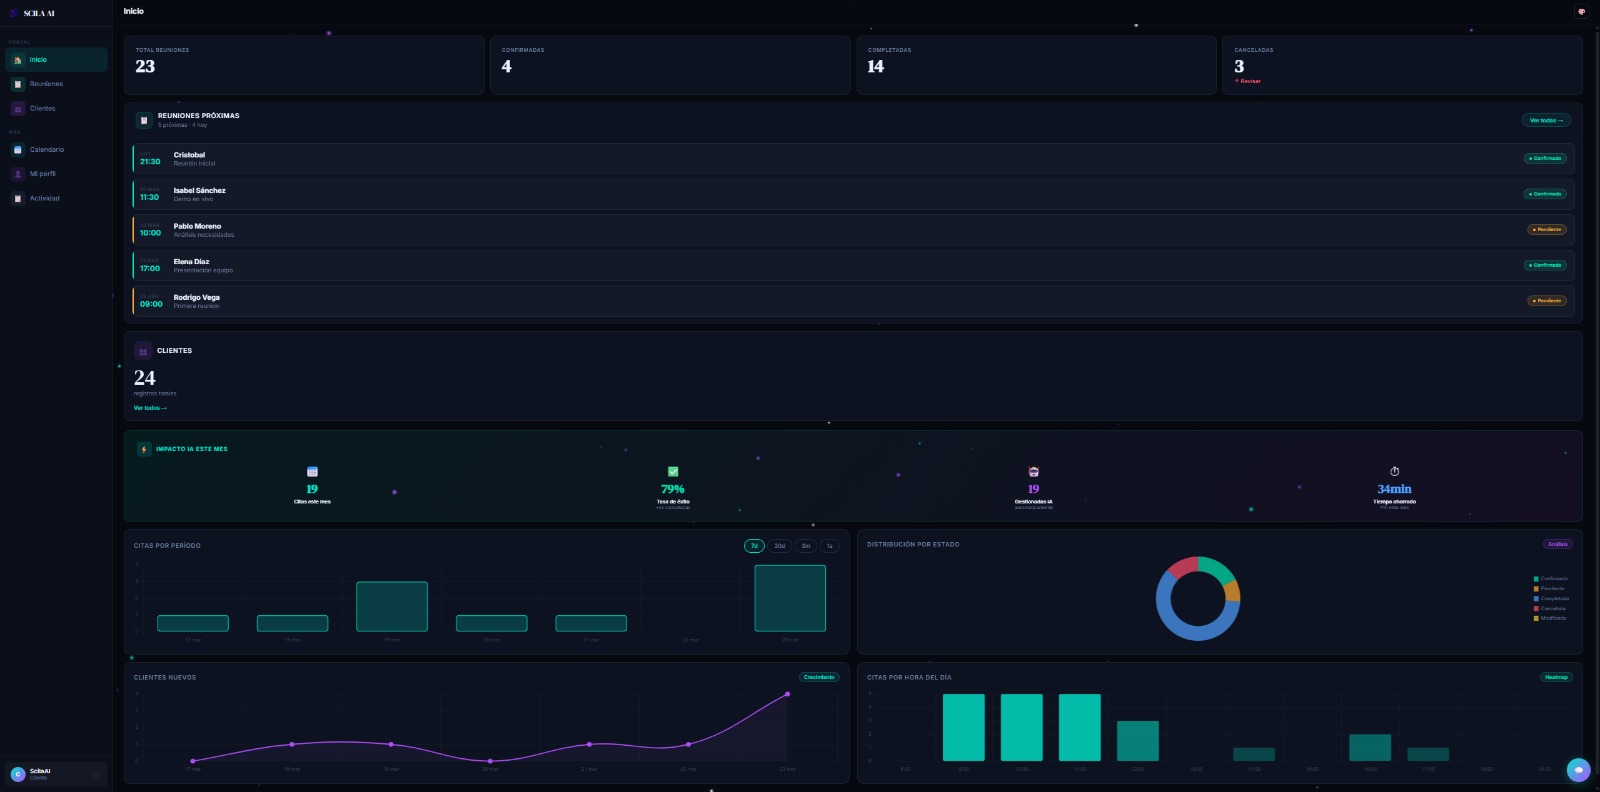
Task: Open Actividad from the sidebar
Action: coord(56,198)
